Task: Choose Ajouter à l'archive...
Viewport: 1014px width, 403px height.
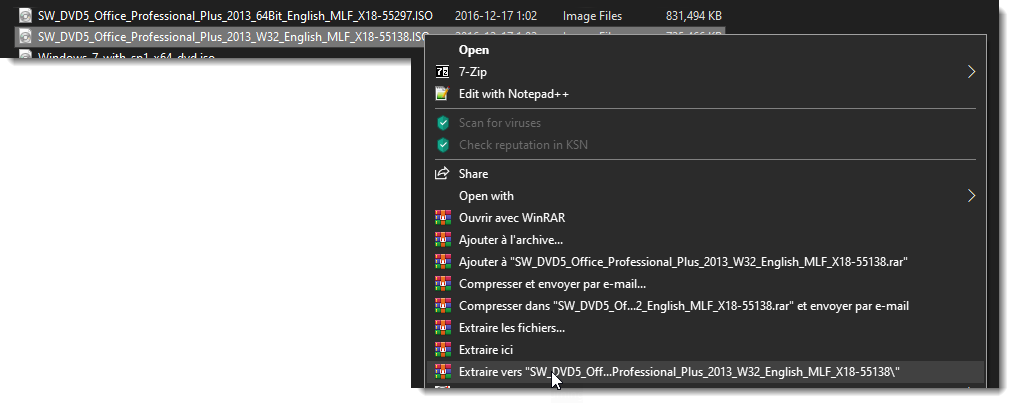Action: click(511, 240)
